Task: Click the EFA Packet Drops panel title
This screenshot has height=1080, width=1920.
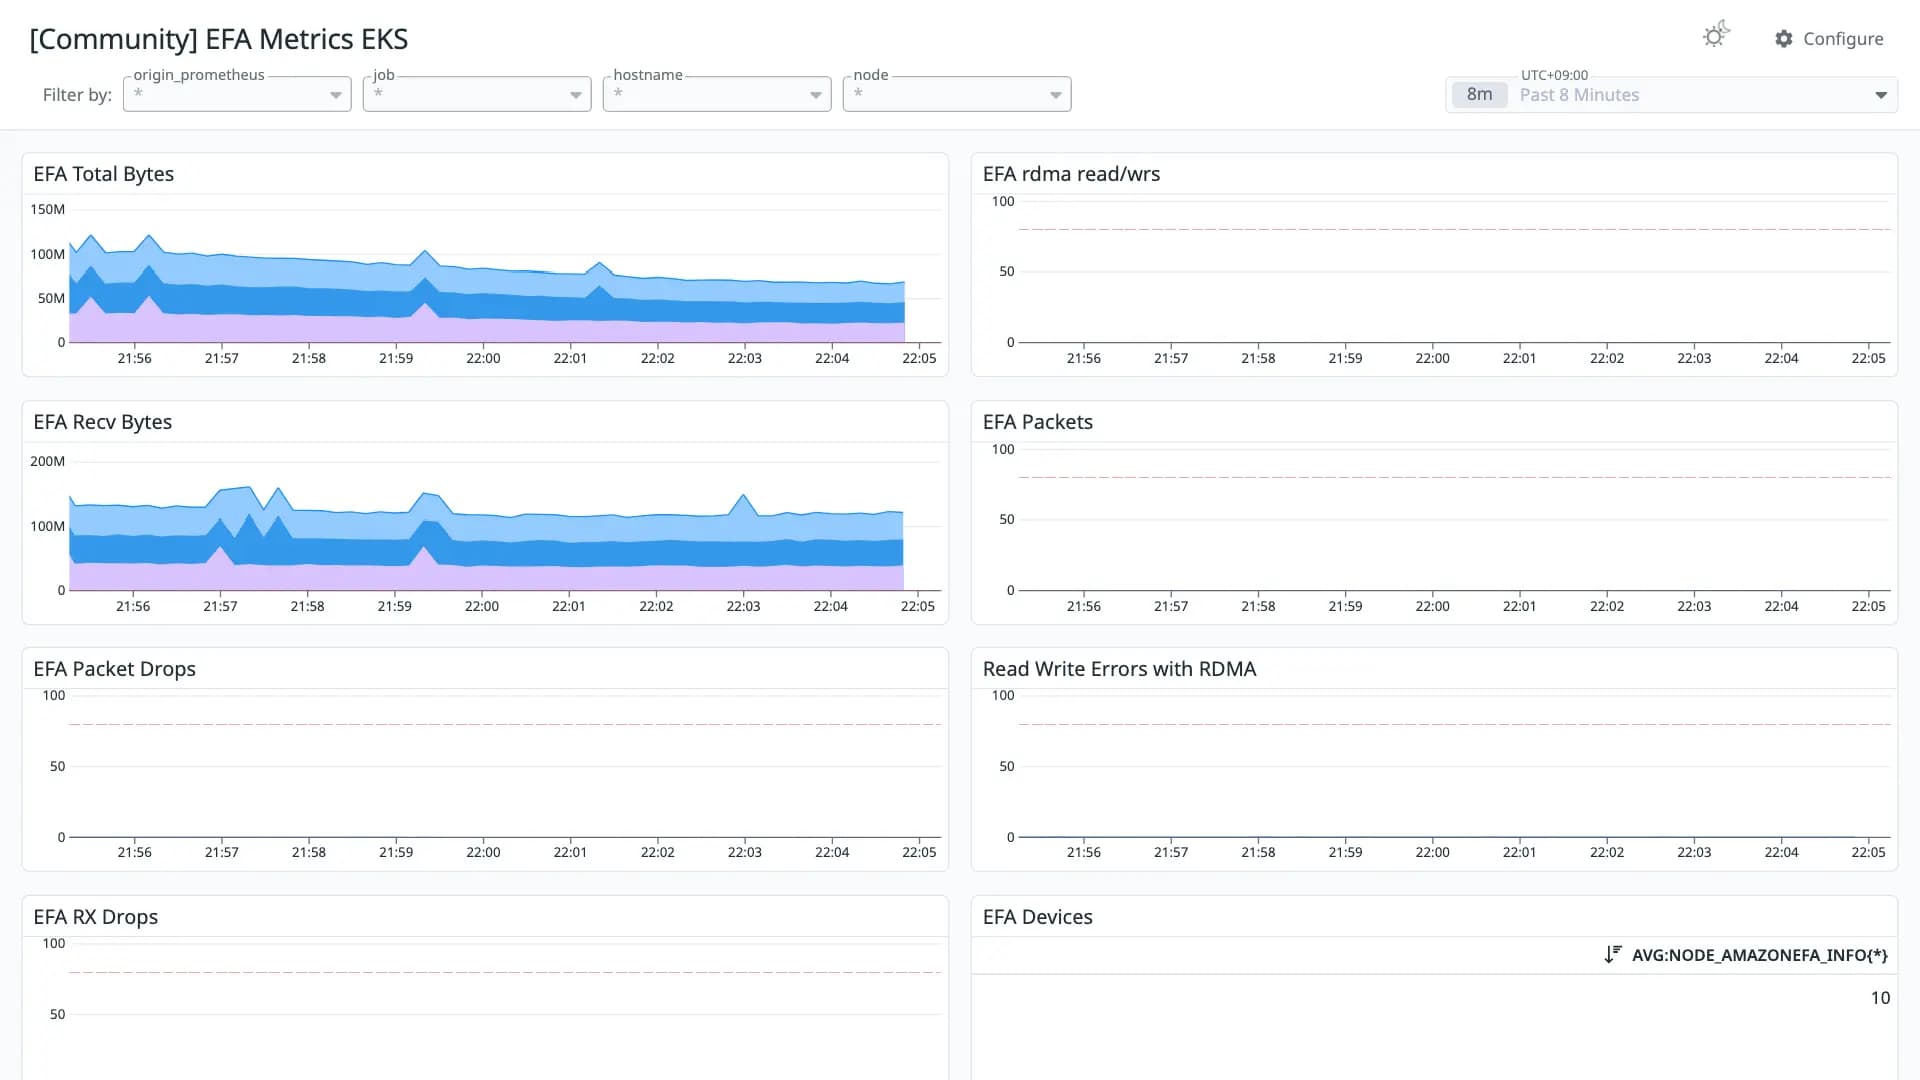Action: coord(115,669)
